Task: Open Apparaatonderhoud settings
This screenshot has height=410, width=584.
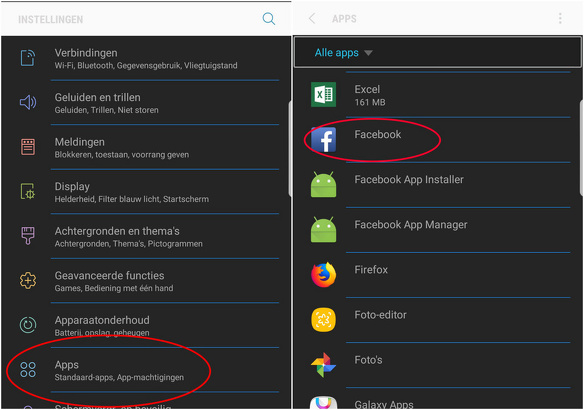Action: (x=146, y=326)
